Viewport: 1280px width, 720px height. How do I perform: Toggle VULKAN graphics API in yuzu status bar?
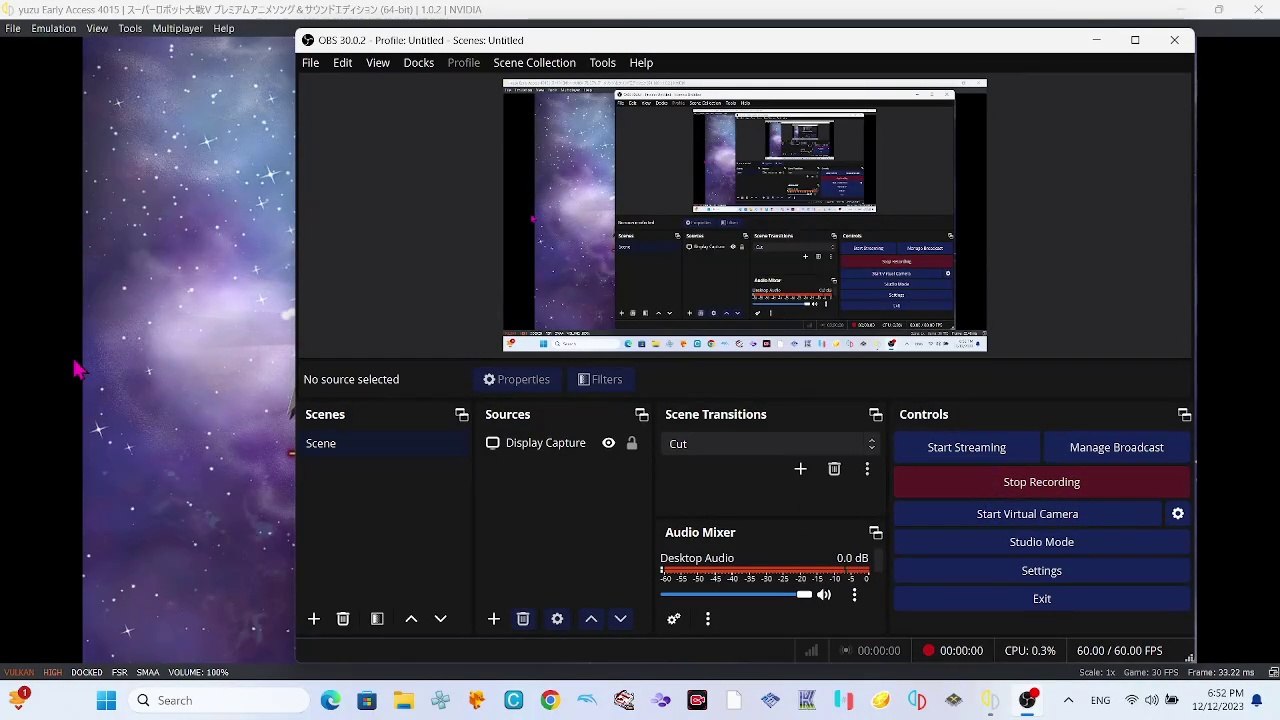pyautogui.click(x=19, y=672)
